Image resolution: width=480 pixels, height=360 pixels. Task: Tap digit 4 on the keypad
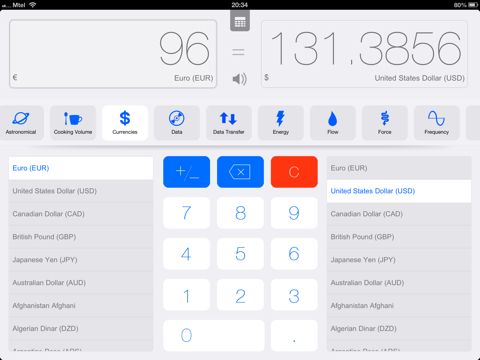coord(187,254)
